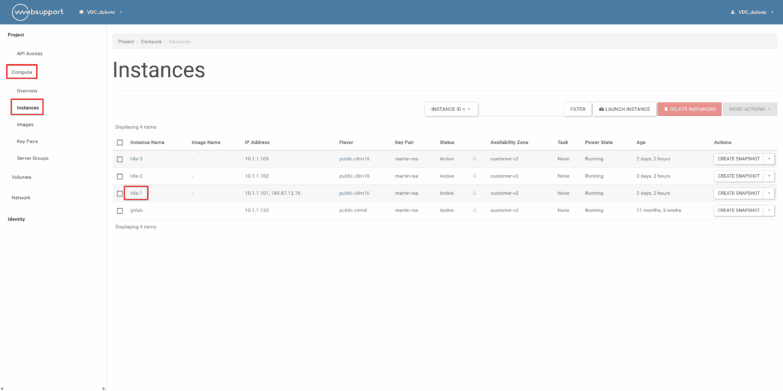Open actions dropdown arrow for k8s-3
The width and height of the screenshot is (783, 391).
tap(769, 159)
